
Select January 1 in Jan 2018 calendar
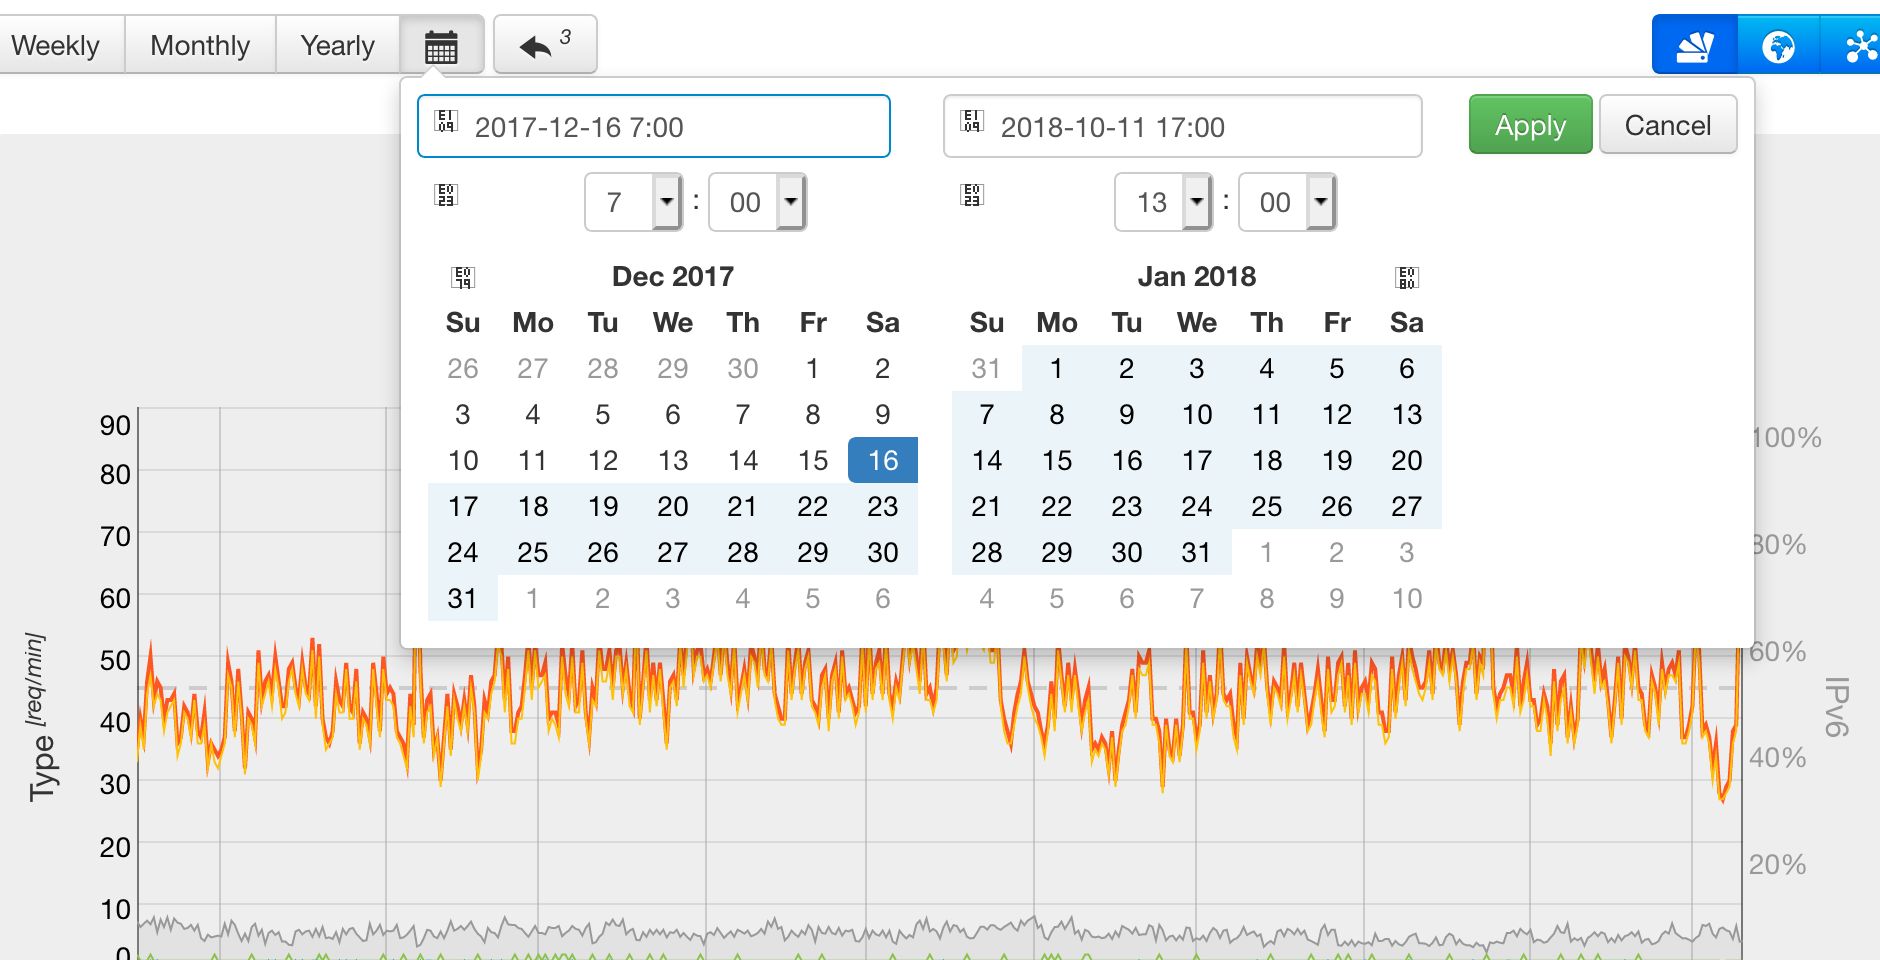coord(1057,368)
